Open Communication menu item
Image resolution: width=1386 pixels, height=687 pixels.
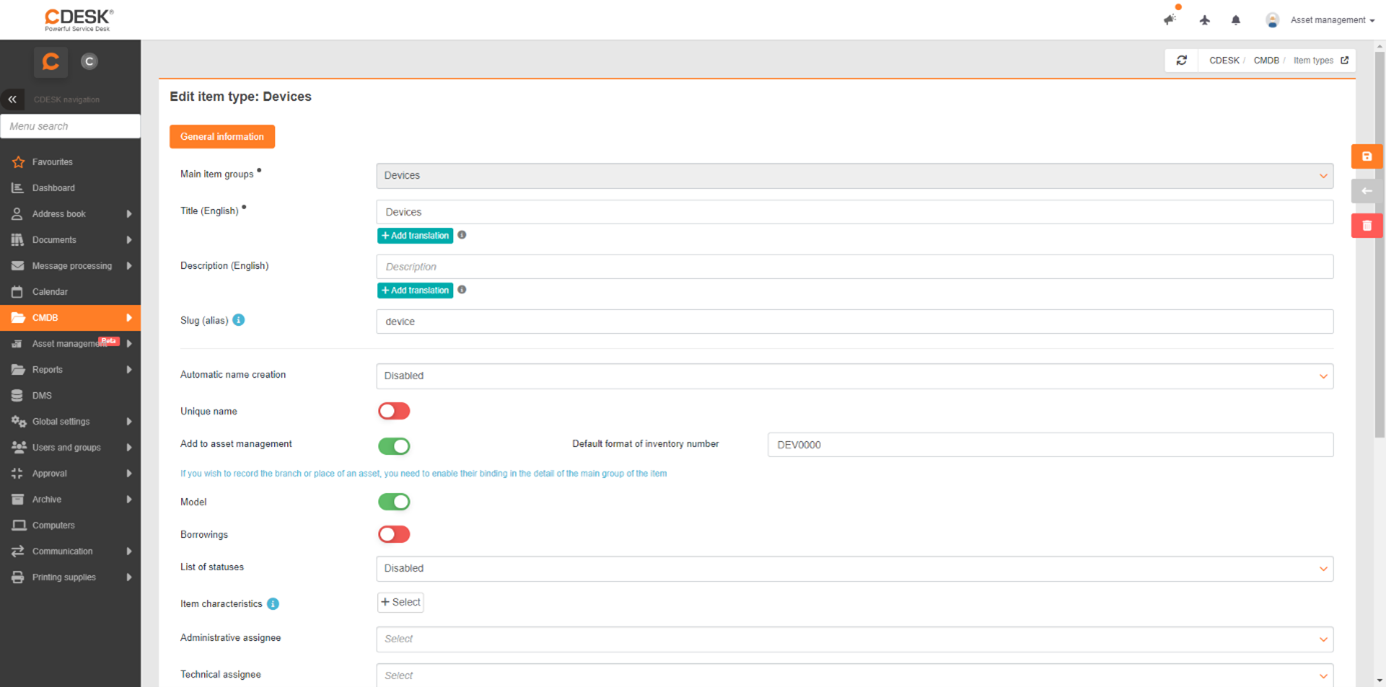click(x=70, y=551)
